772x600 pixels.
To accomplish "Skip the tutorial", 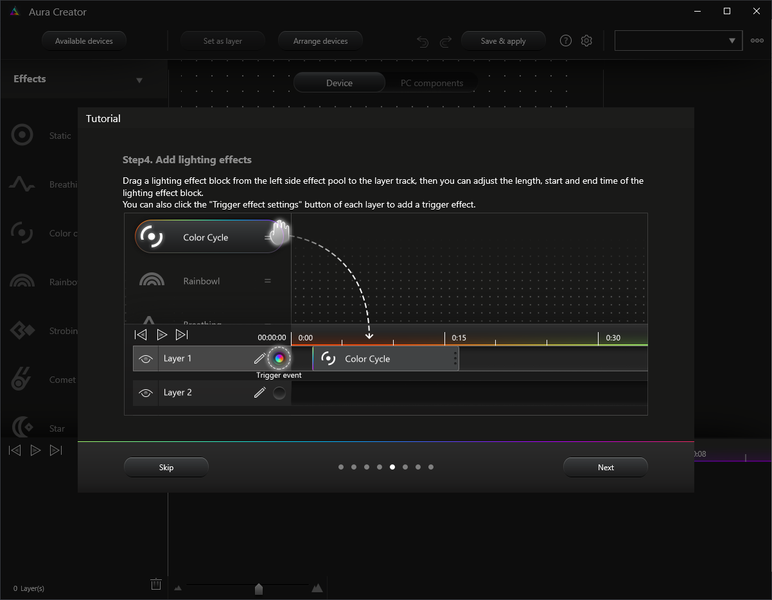I will [x=166, y=467].
